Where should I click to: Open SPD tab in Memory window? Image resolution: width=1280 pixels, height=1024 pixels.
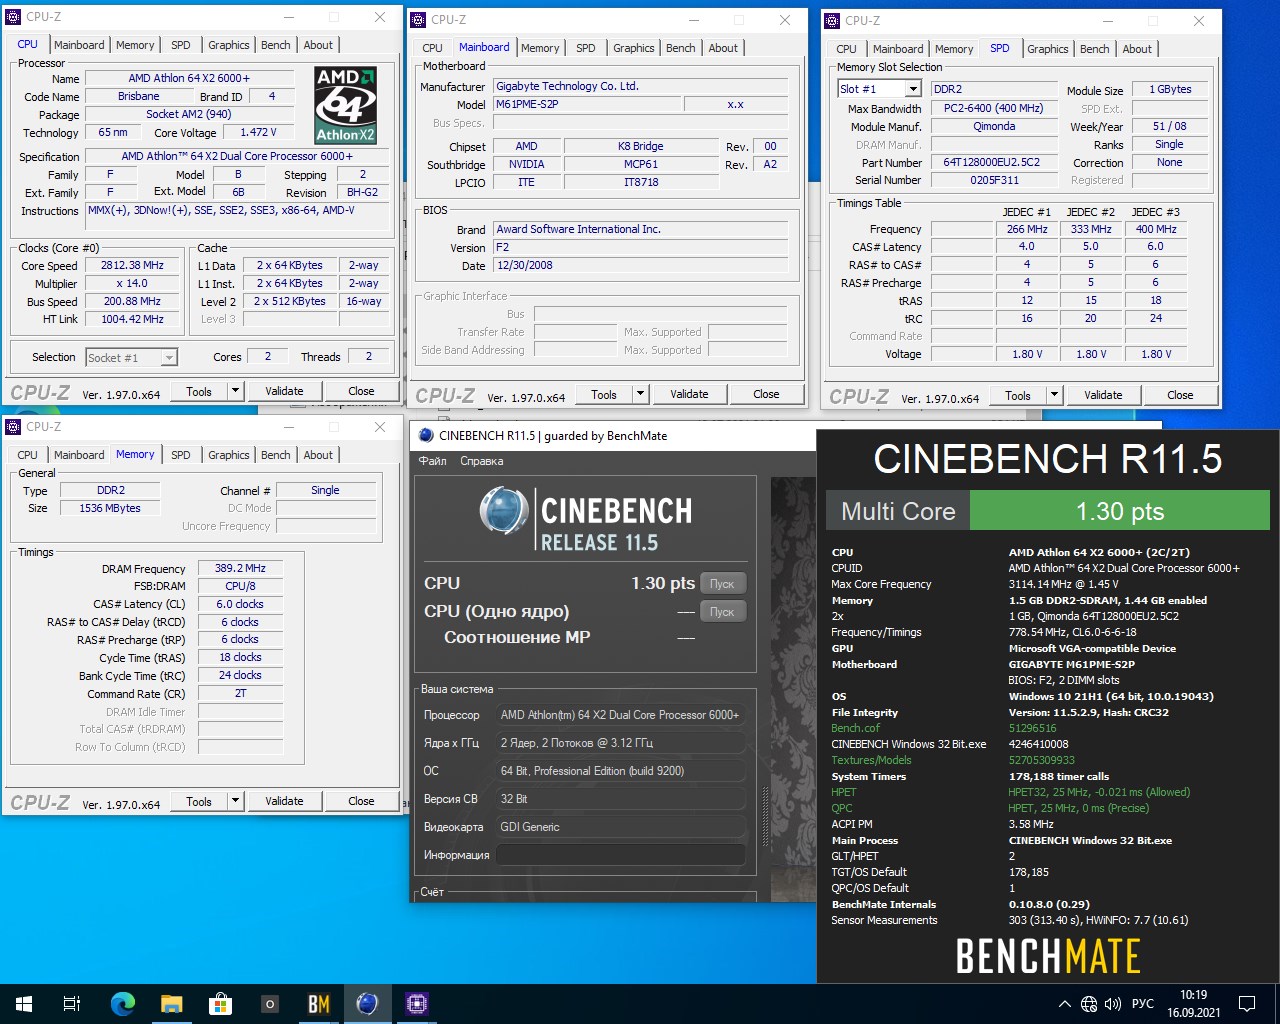point(181,455)
